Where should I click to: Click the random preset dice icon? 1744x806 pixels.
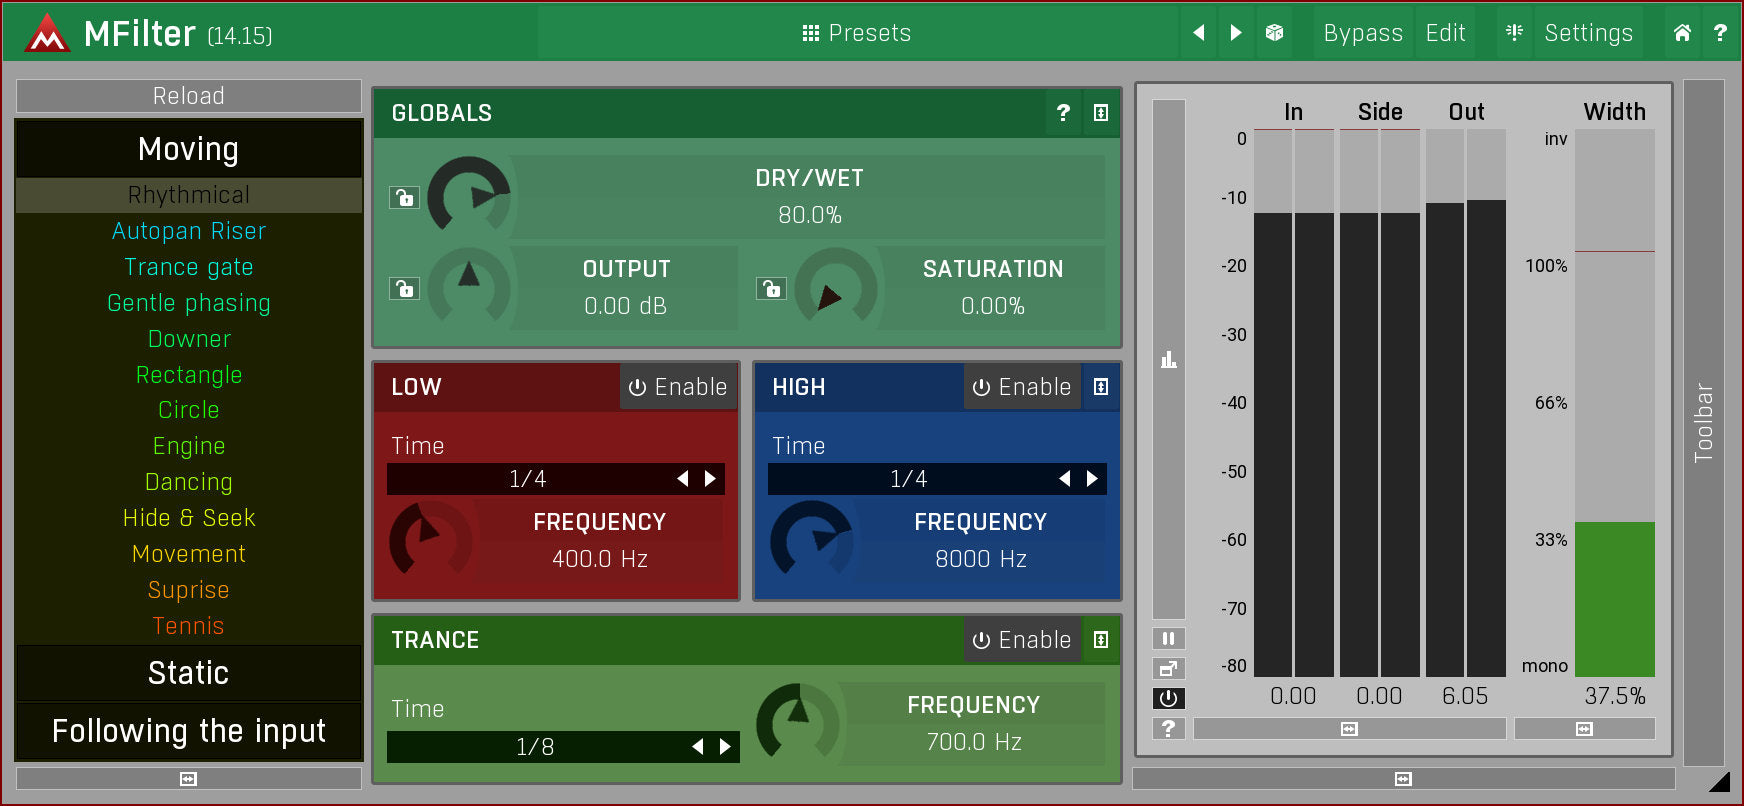pyautogui.click(x=1274, y=33)
